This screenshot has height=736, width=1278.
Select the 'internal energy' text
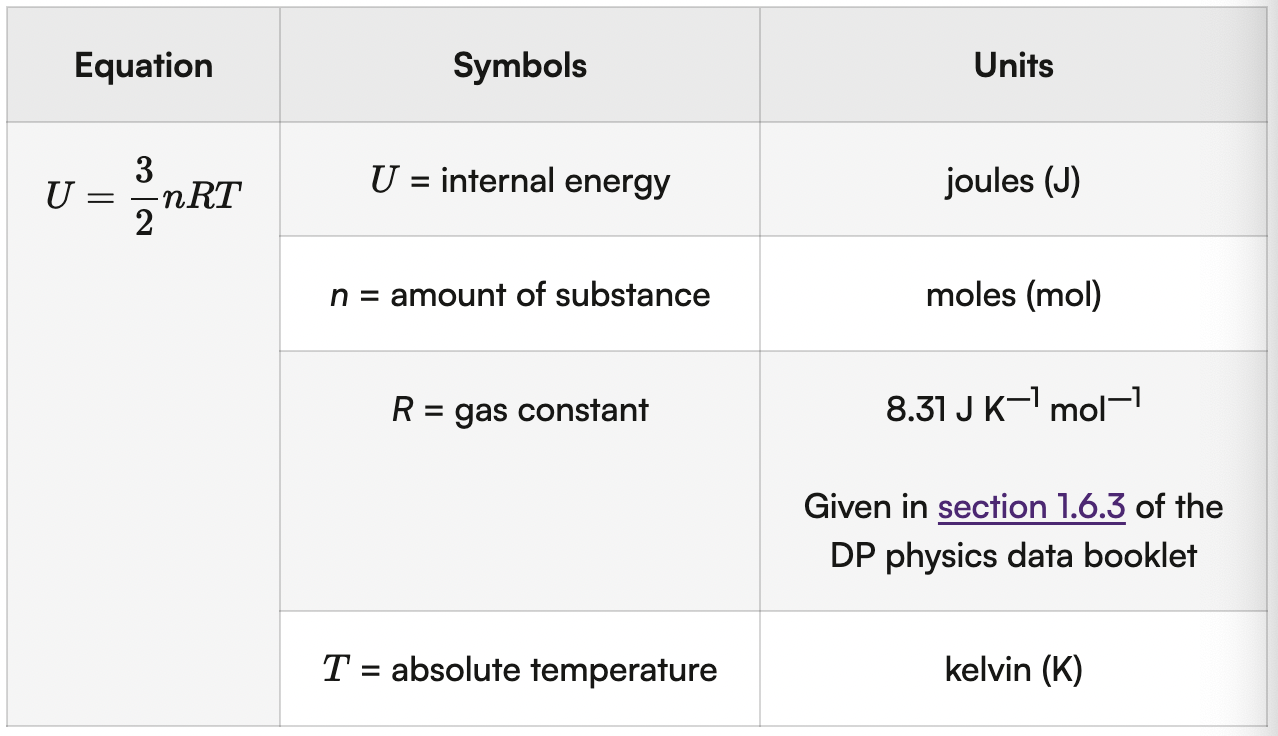(555, 181)
